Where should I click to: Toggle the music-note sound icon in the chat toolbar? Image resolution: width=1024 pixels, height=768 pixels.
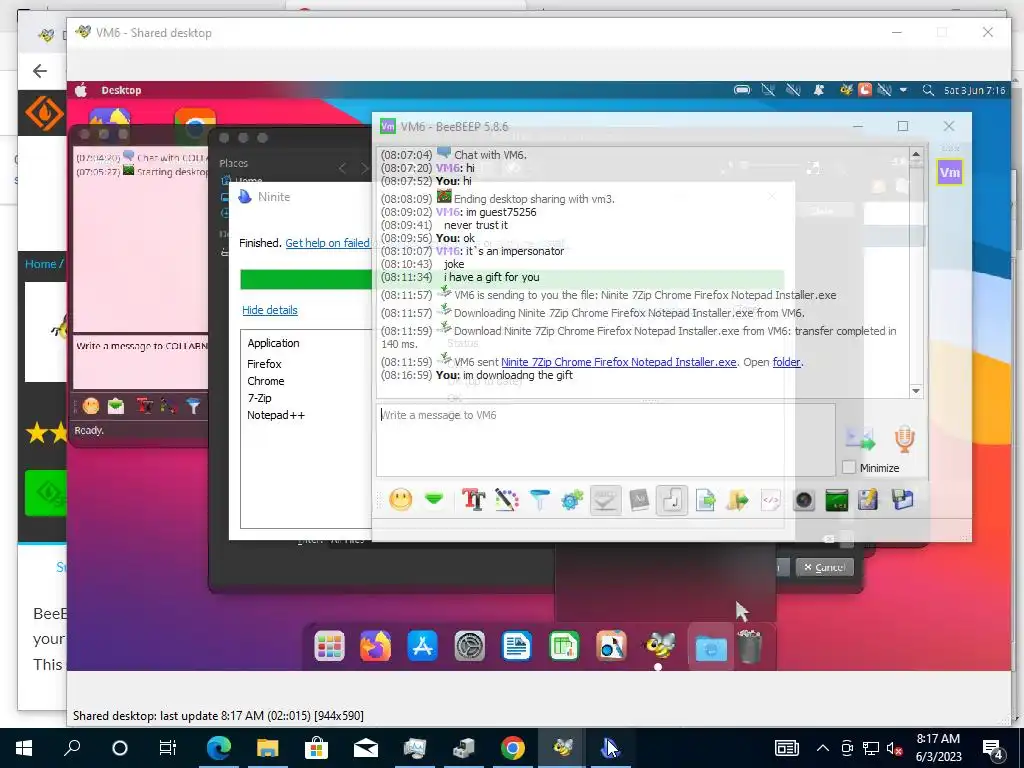672,500
